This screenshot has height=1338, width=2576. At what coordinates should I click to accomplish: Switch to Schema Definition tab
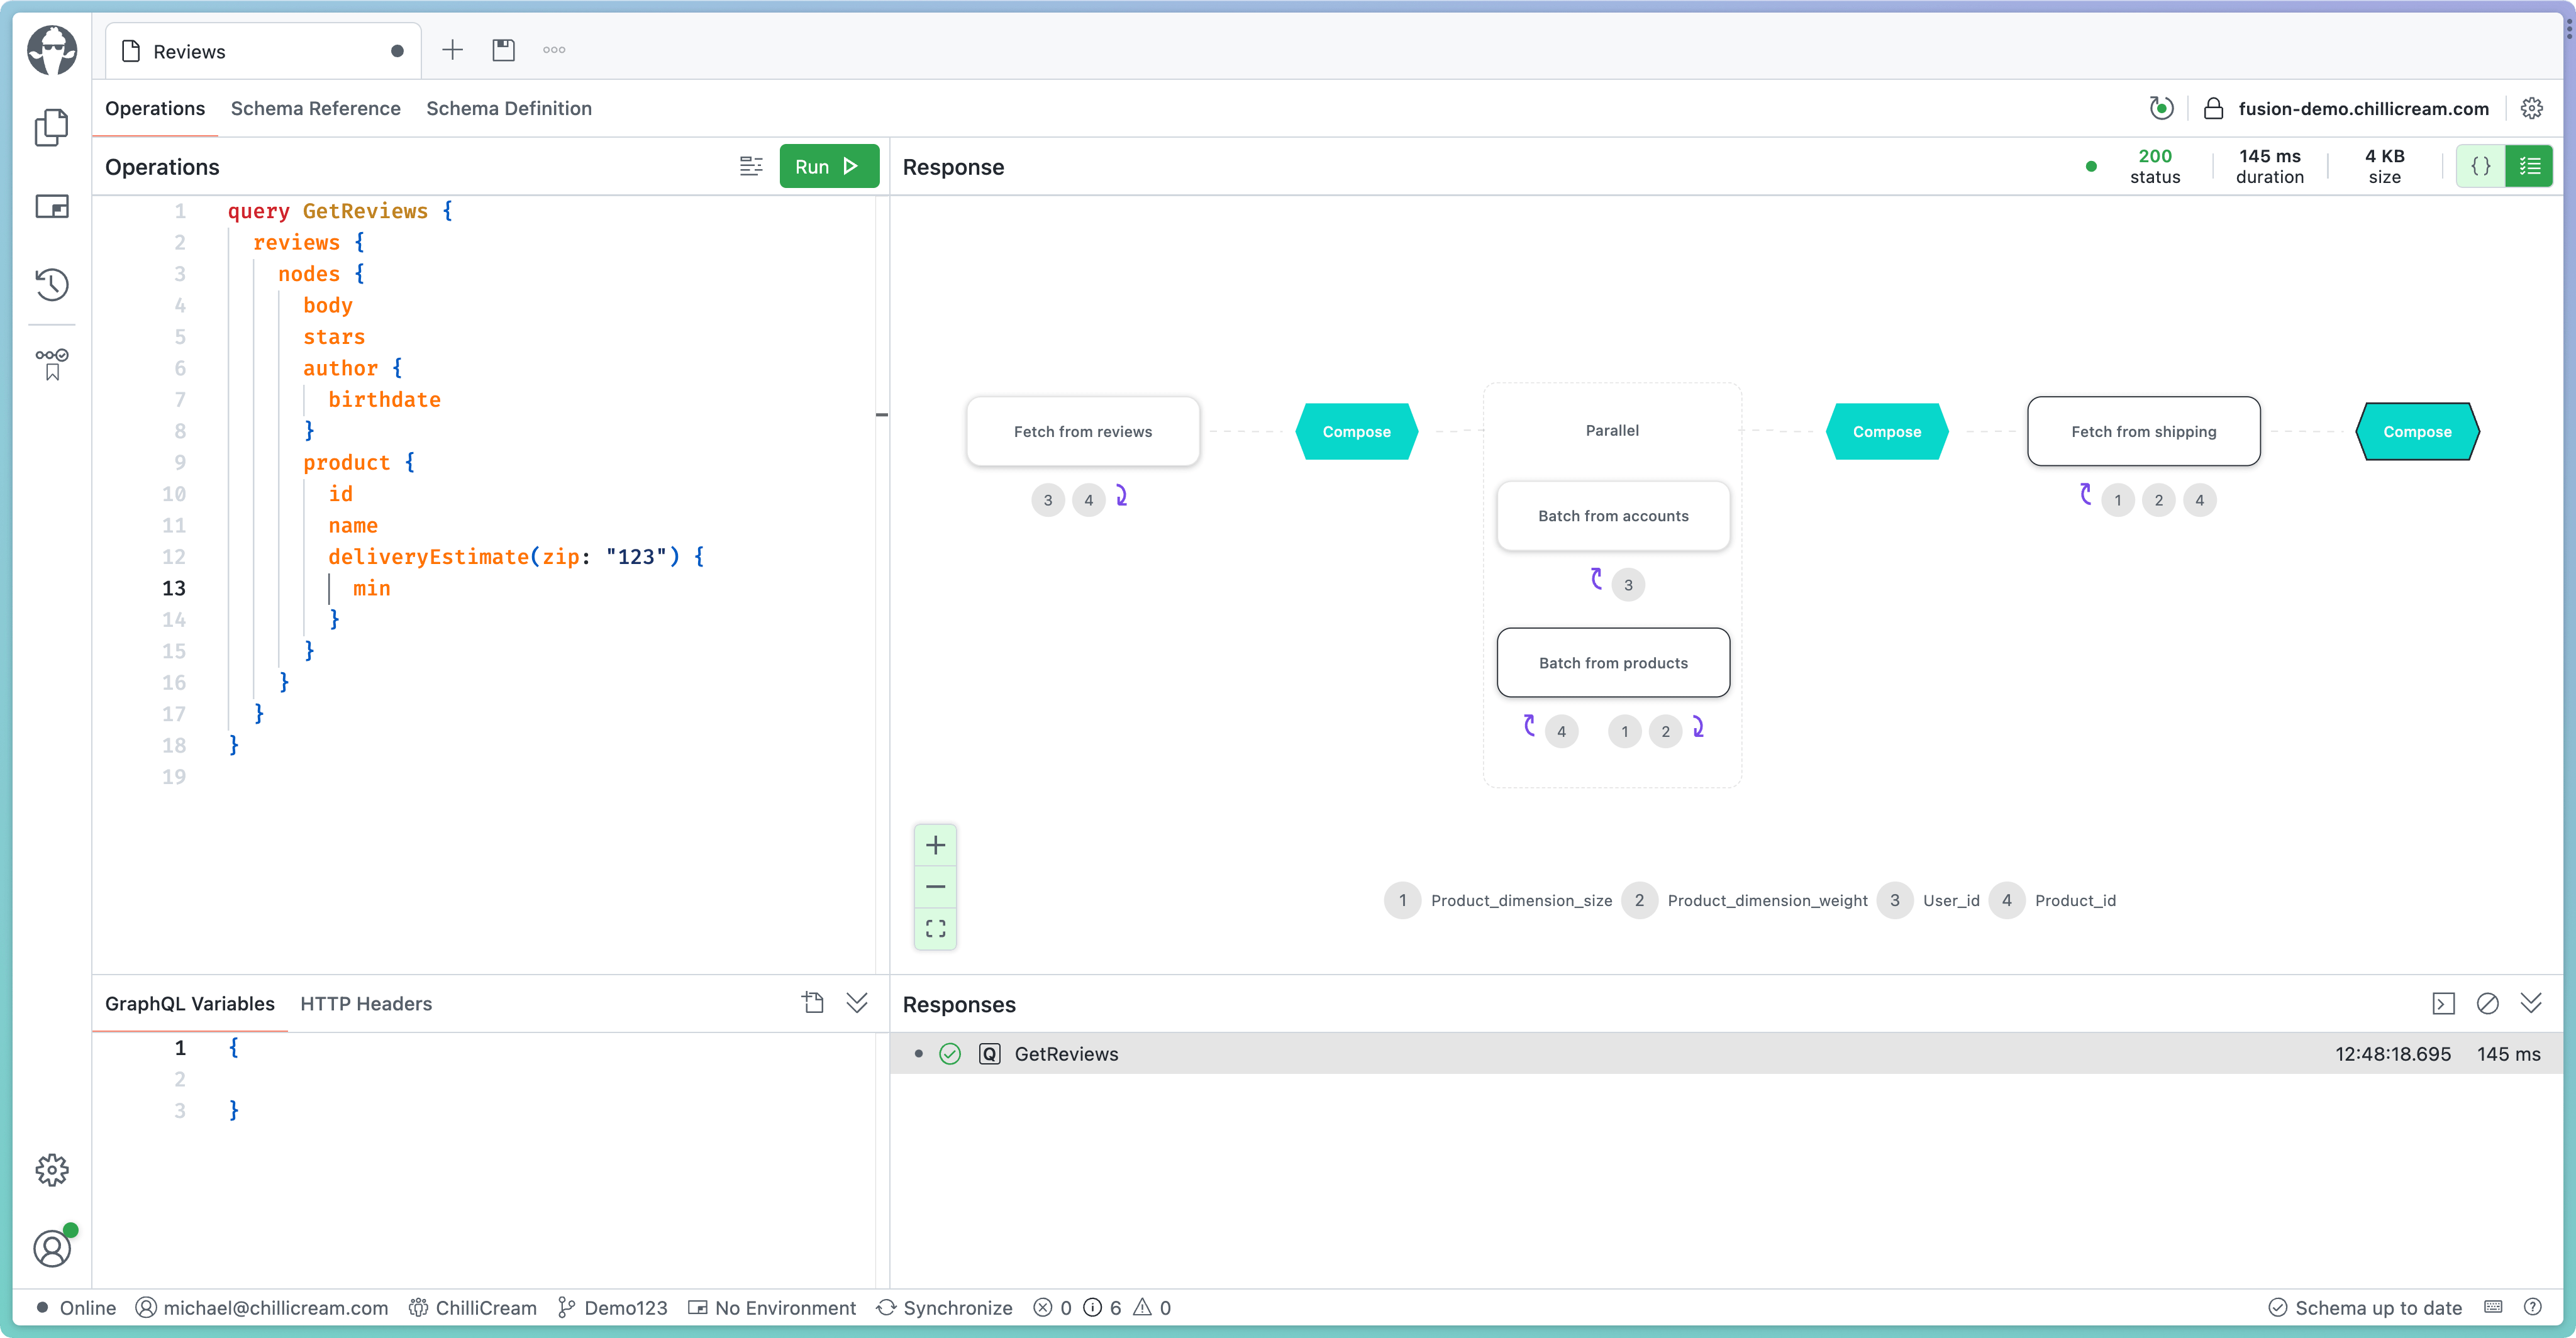509,108
